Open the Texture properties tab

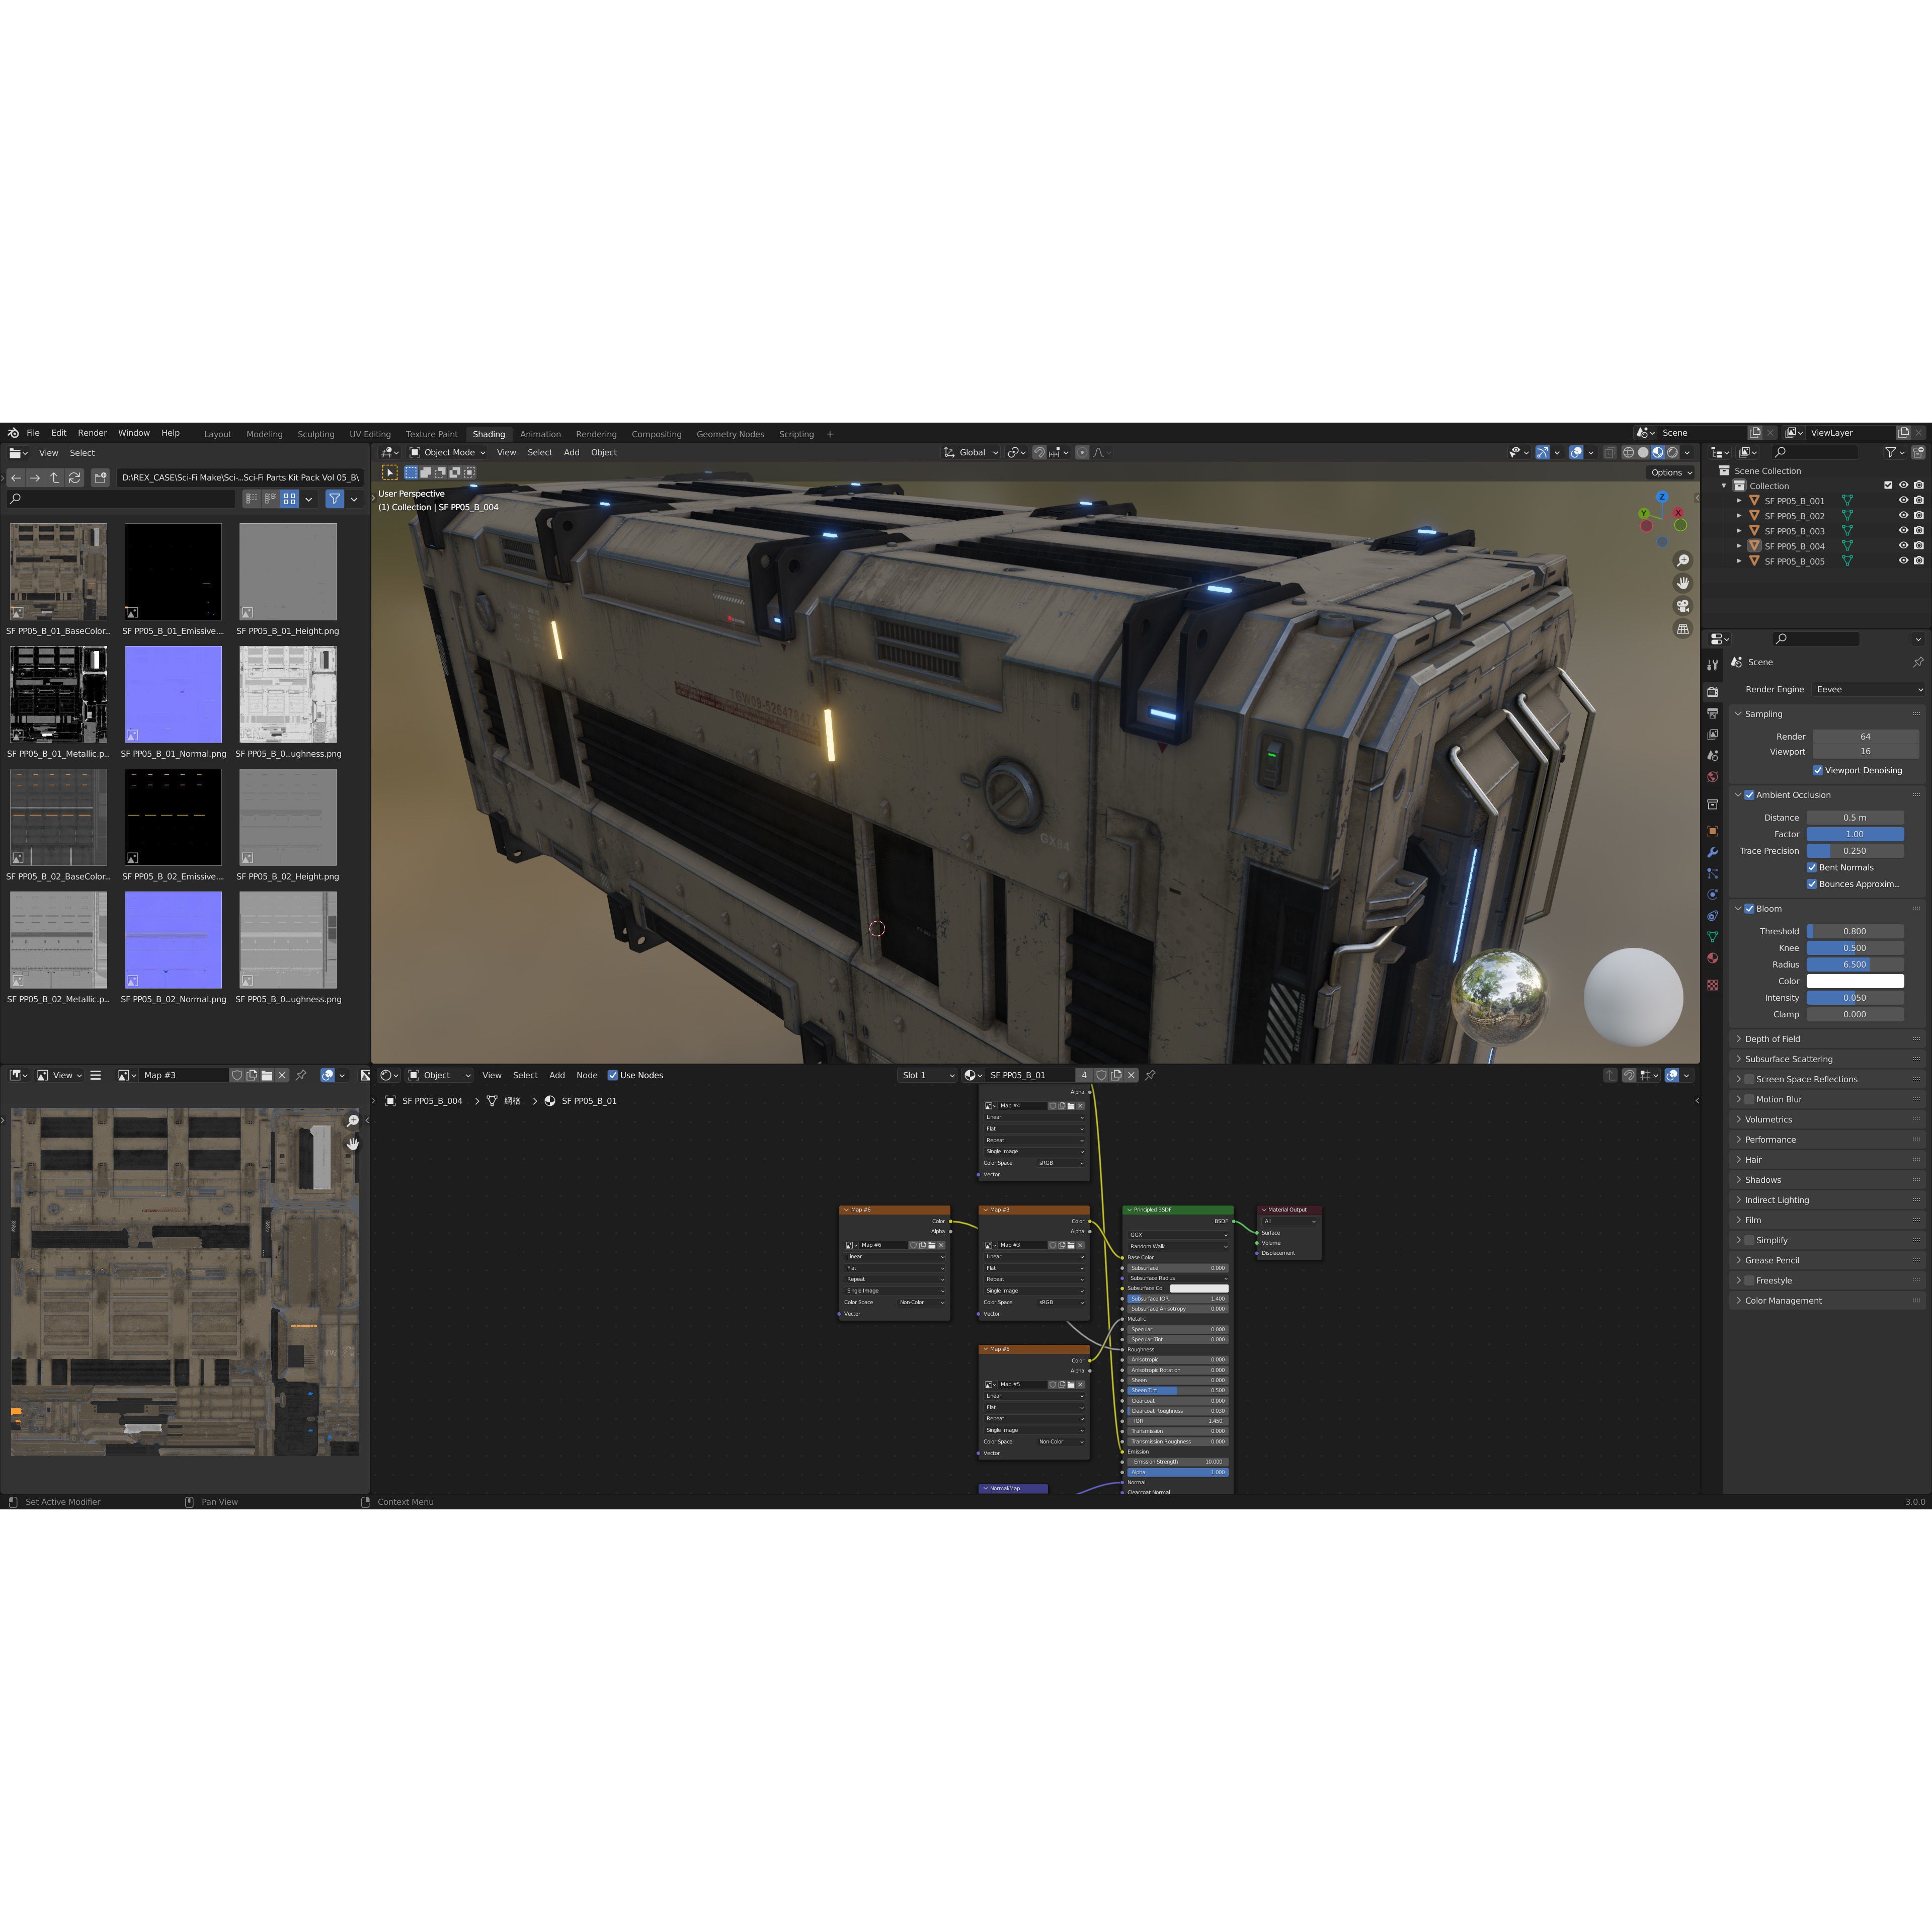tap(1712, 985)
